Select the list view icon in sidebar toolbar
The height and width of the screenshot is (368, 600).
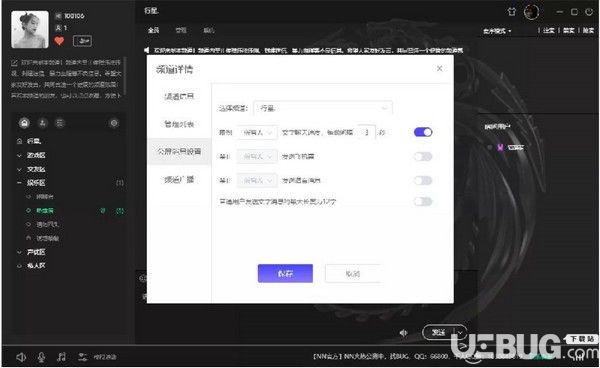60,123
